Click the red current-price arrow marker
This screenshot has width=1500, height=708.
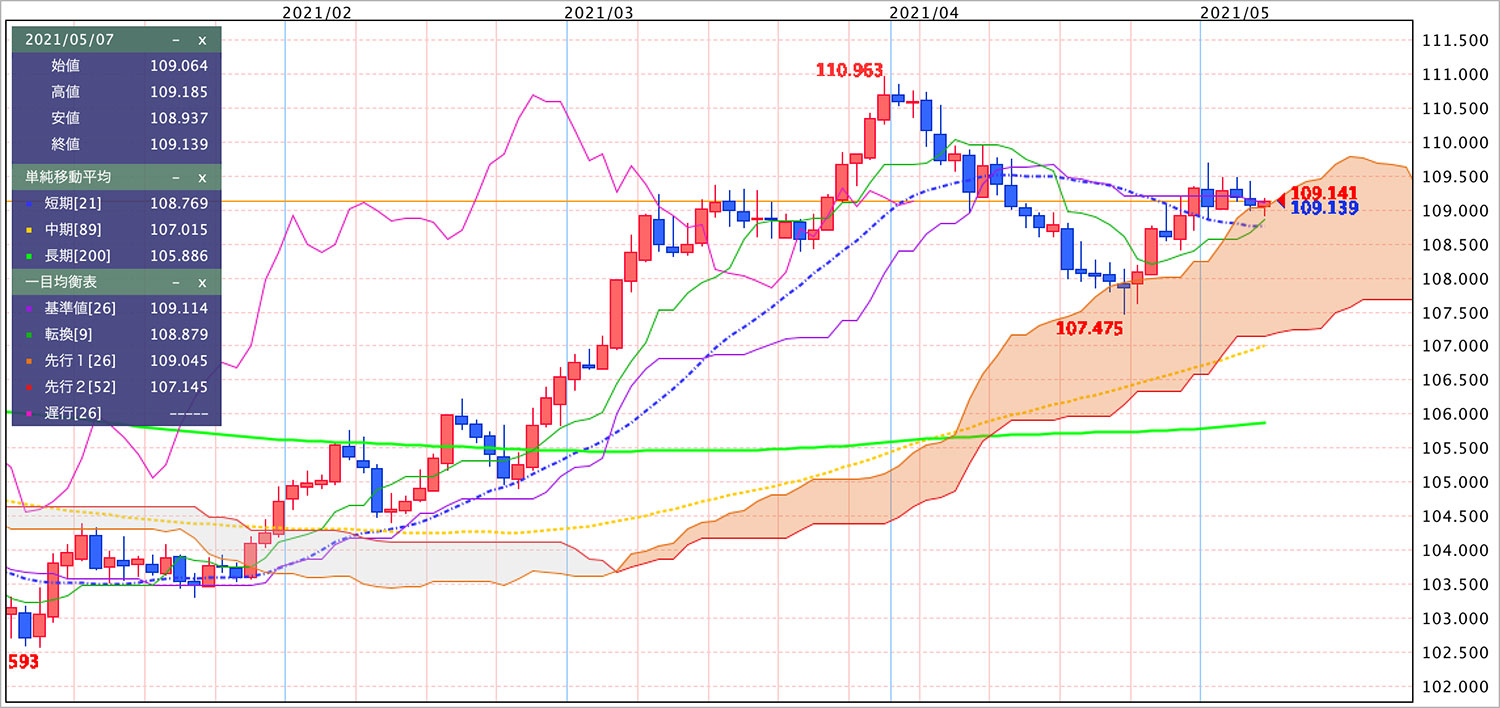click(x=1280, y=200)
